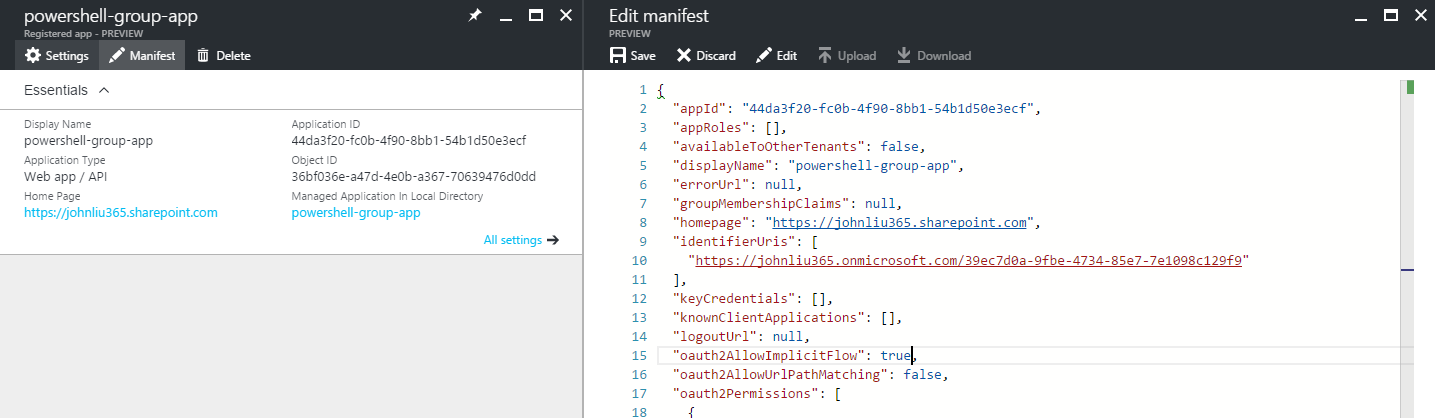The image size is (1435, 418).
Task: Pin the powershell-group-app blade
Action: tap(475, 16)
